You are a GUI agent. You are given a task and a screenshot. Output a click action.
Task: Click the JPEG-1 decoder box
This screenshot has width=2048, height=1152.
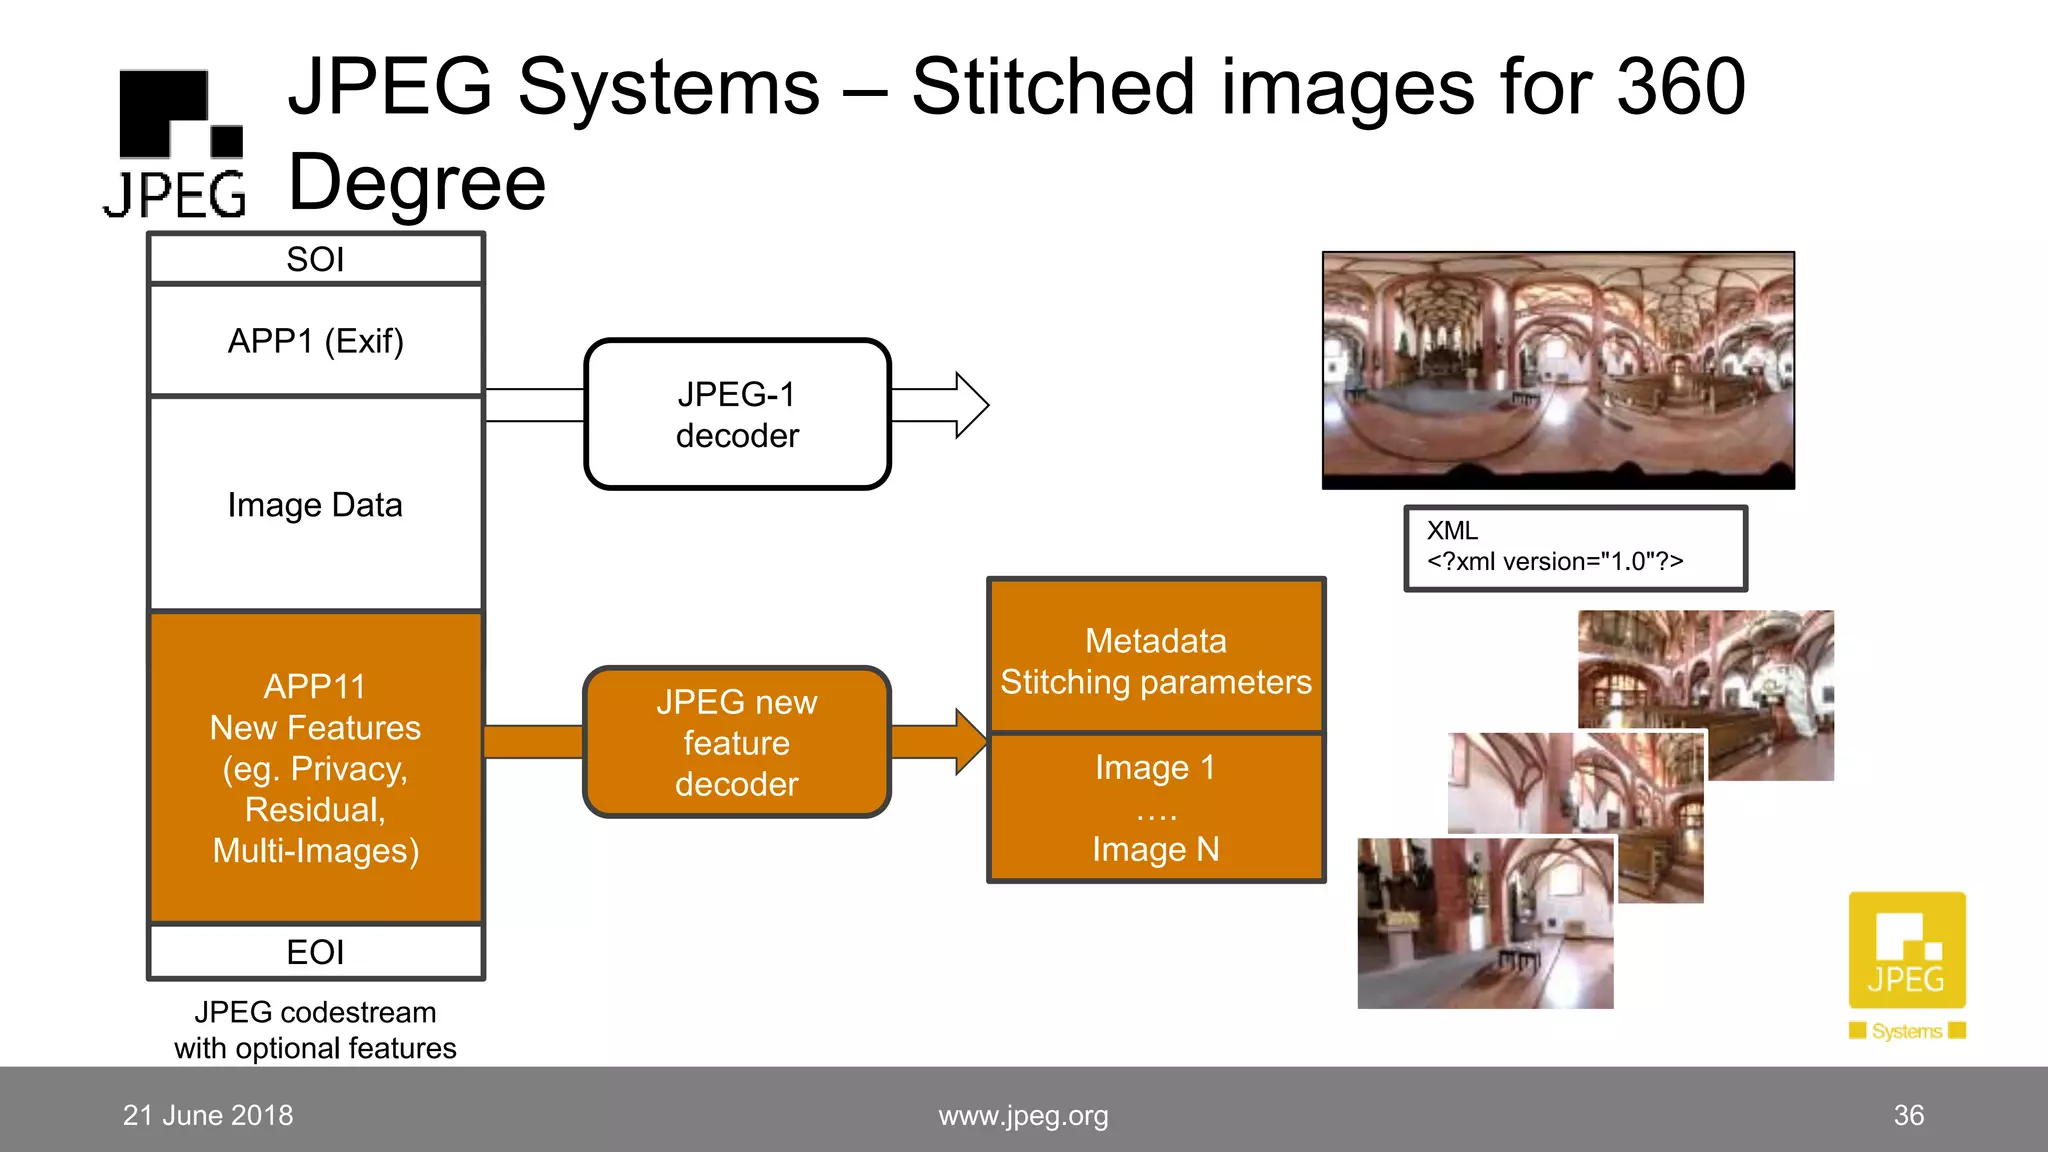(737, 415)
